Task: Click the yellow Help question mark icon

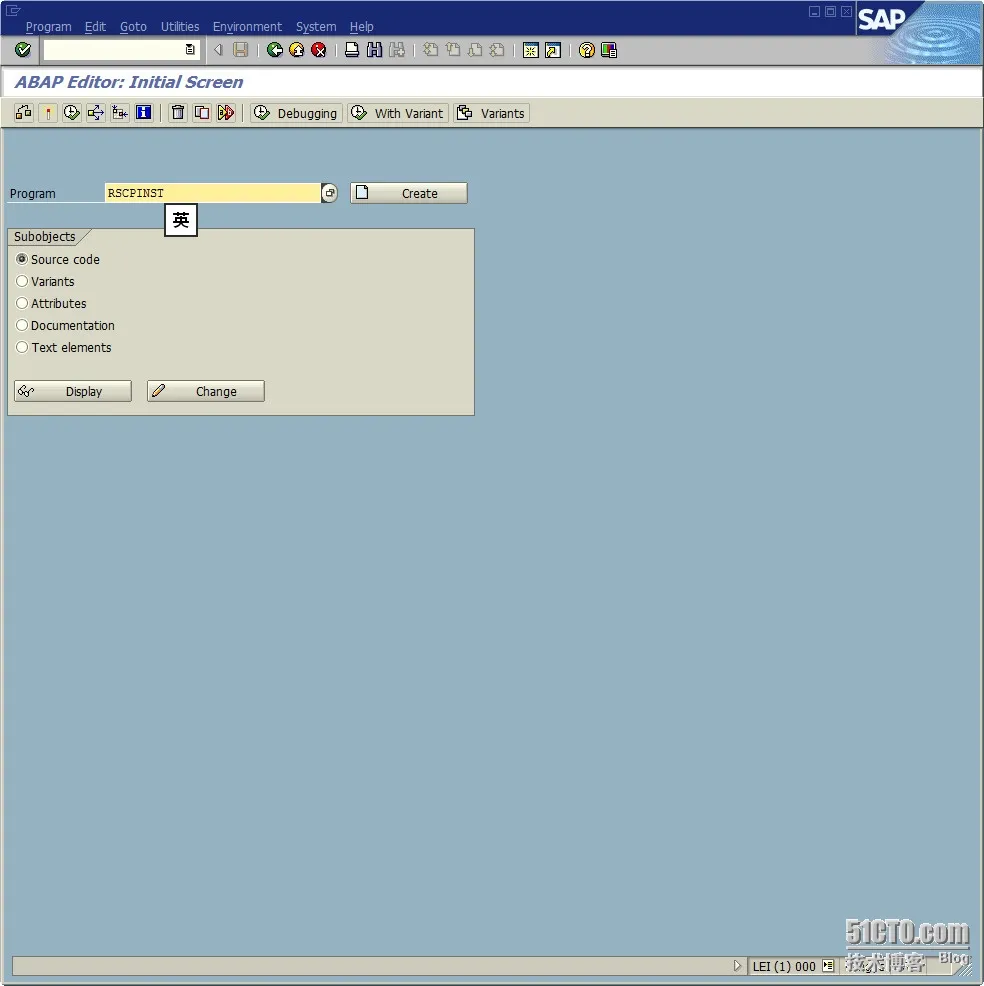Action: pos(587,50)
